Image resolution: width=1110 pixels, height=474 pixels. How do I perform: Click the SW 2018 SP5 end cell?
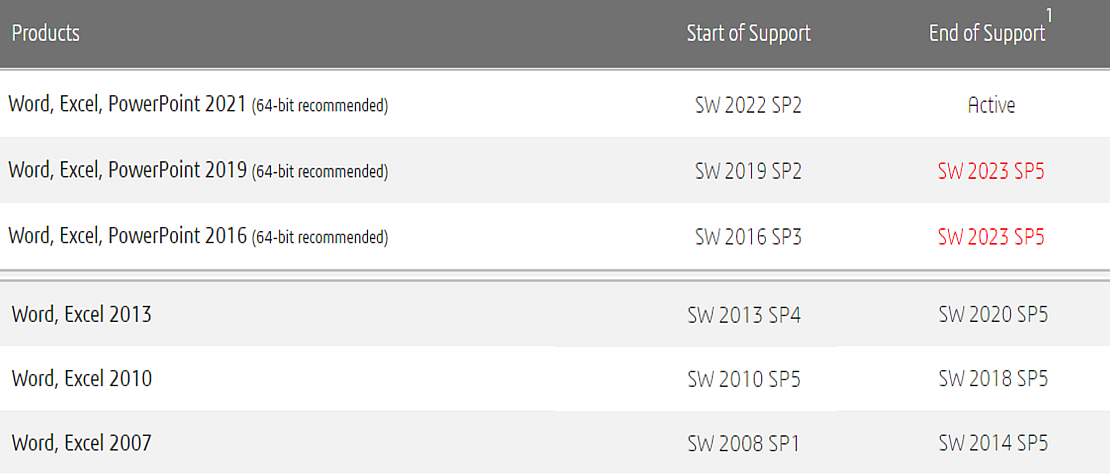993,379
